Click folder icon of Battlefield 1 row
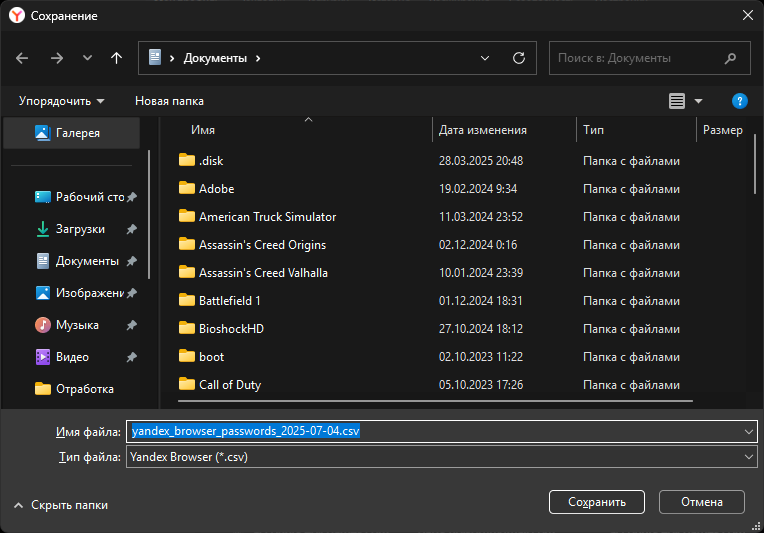This screenshot has height=533, width=764. [187, 300]
